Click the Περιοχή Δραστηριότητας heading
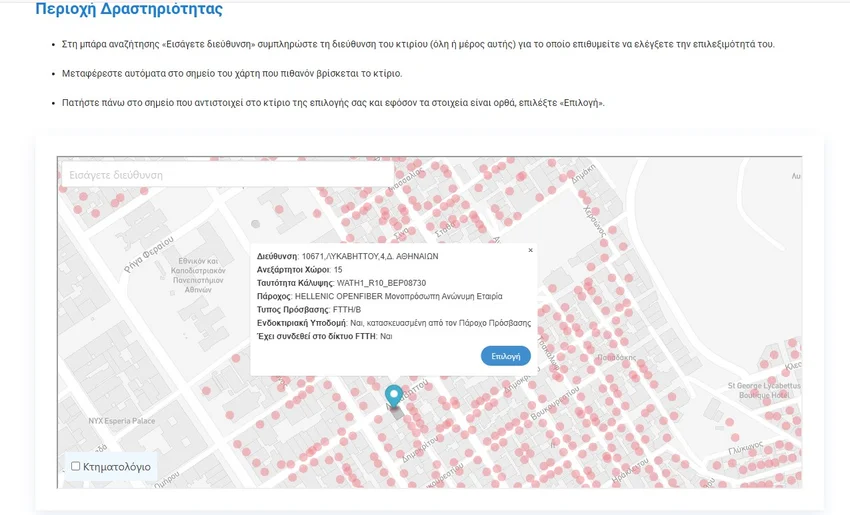The image size is (850, 515). (x=129, y=10)
